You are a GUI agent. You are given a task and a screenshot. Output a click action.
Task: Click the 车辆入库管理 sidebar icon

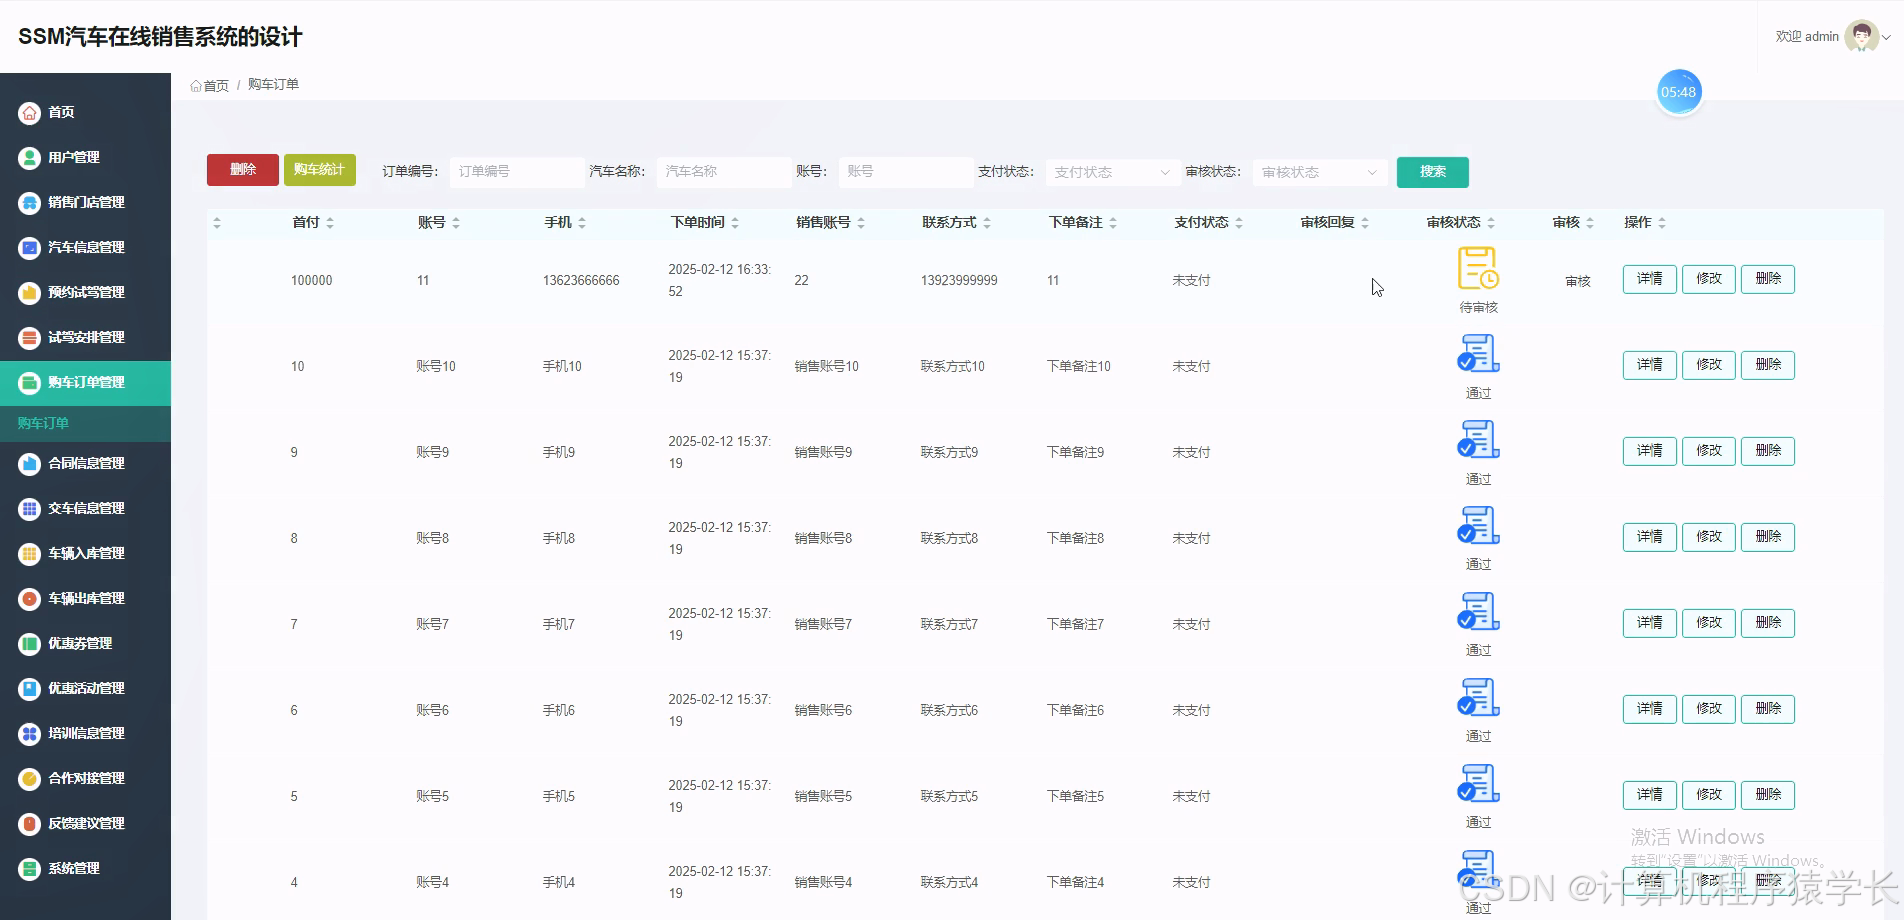[30, 554]
